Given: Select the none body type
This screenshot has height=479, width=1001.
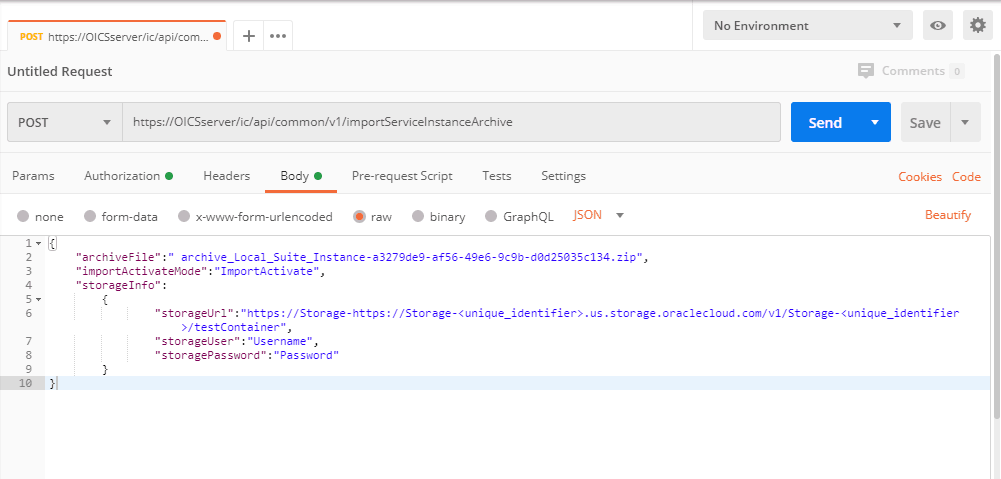Looking at the screenshot, I should coord(23,217).
